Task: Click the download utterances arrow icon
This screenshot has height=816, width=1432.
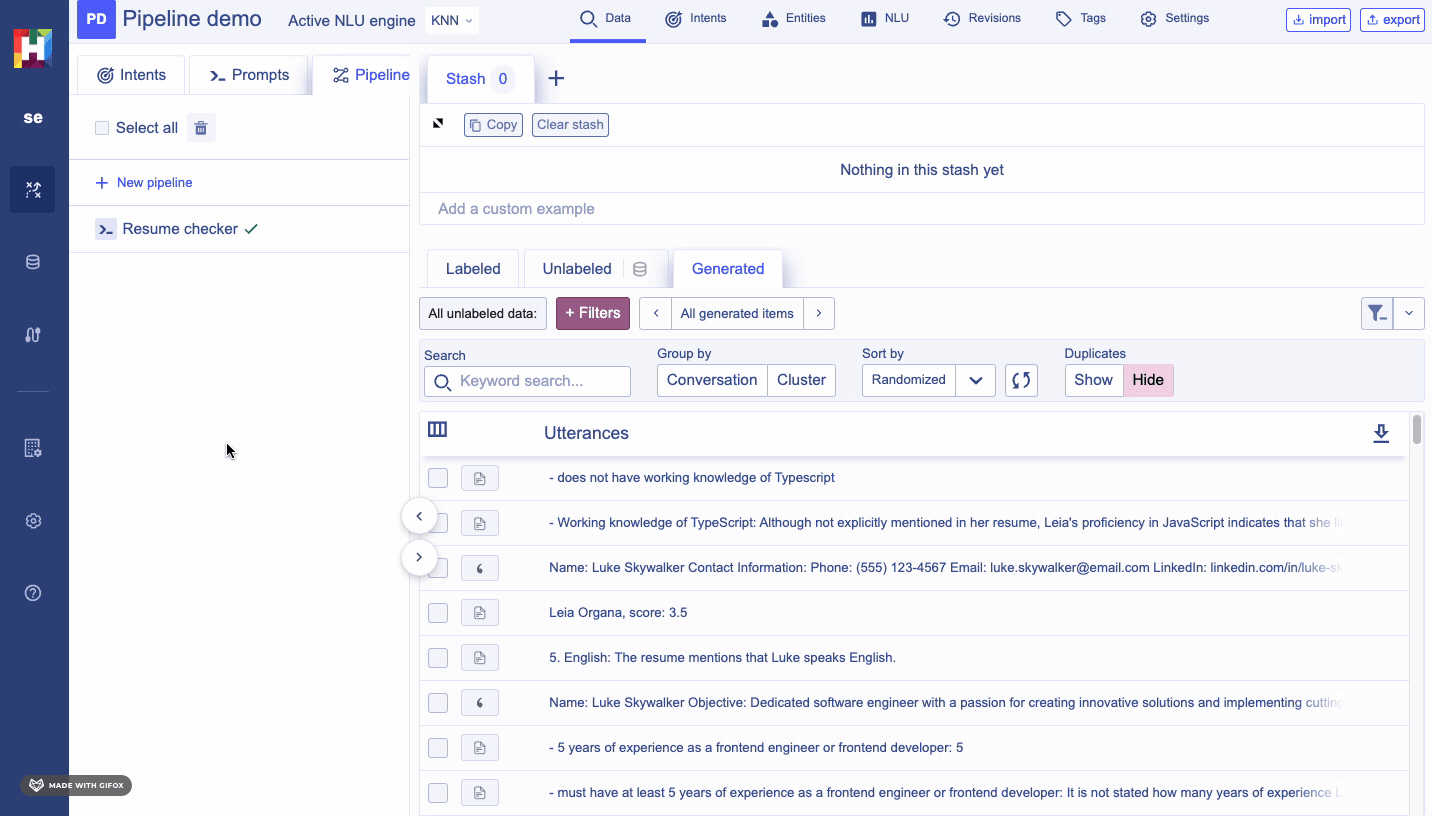Action: coord(1381,433)
